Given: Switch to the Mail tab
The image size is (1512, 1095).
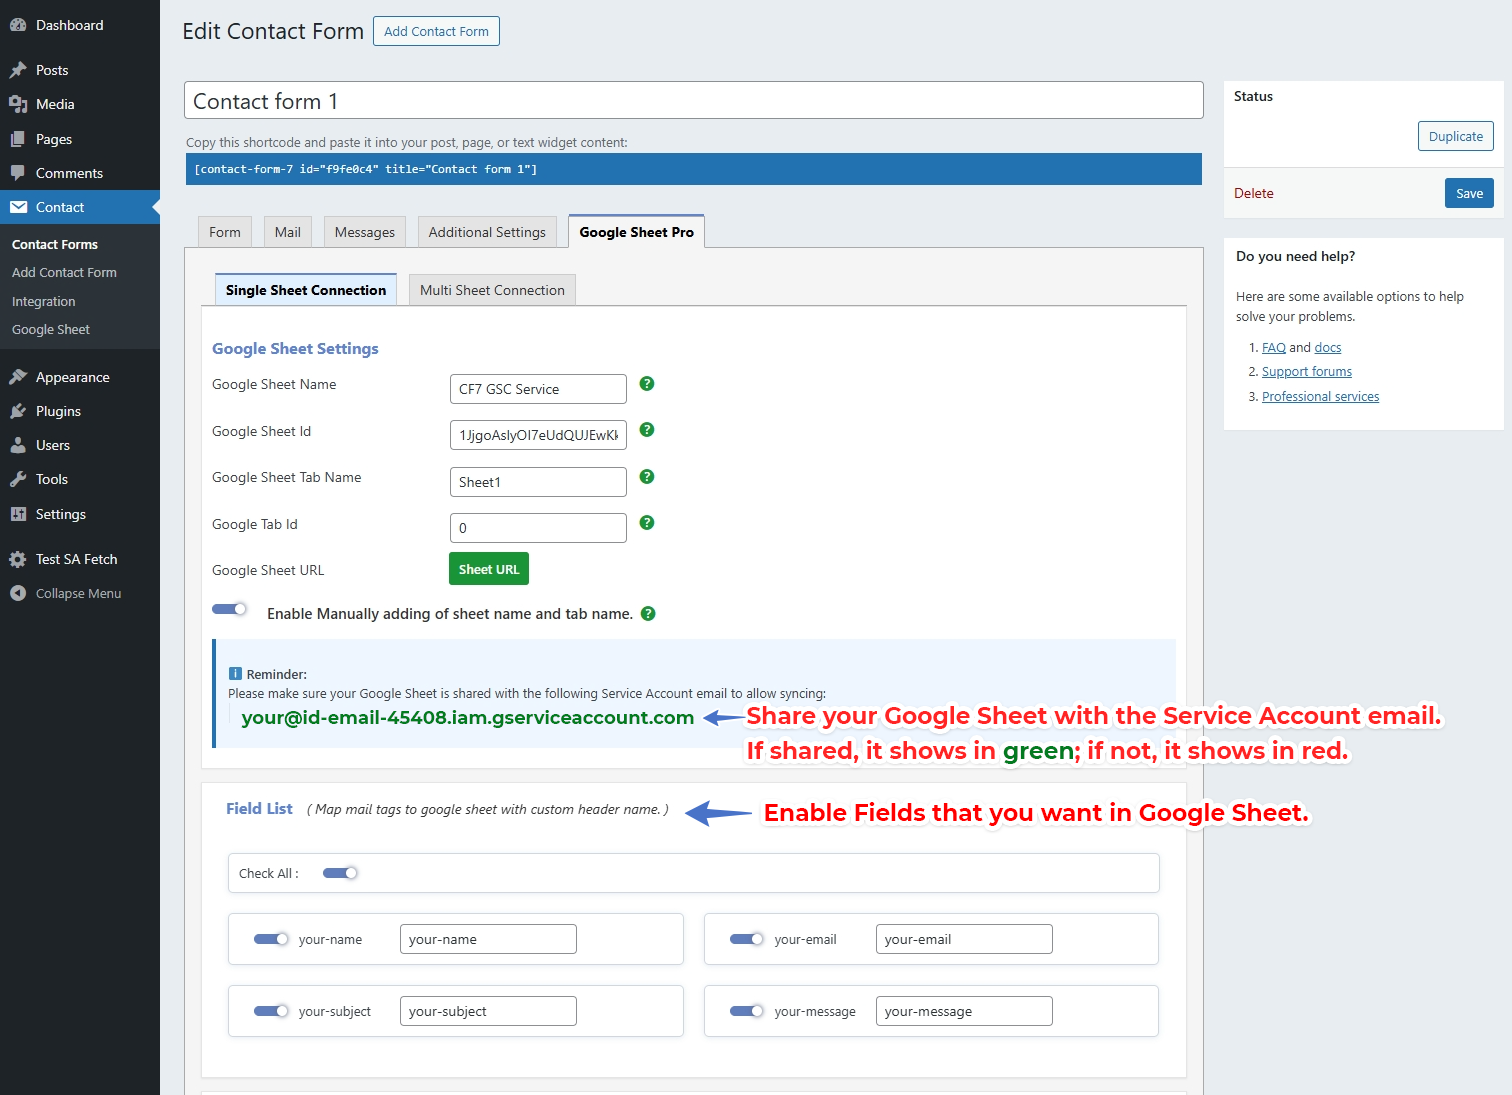Looking at the screenshot, I should point(287,231).
